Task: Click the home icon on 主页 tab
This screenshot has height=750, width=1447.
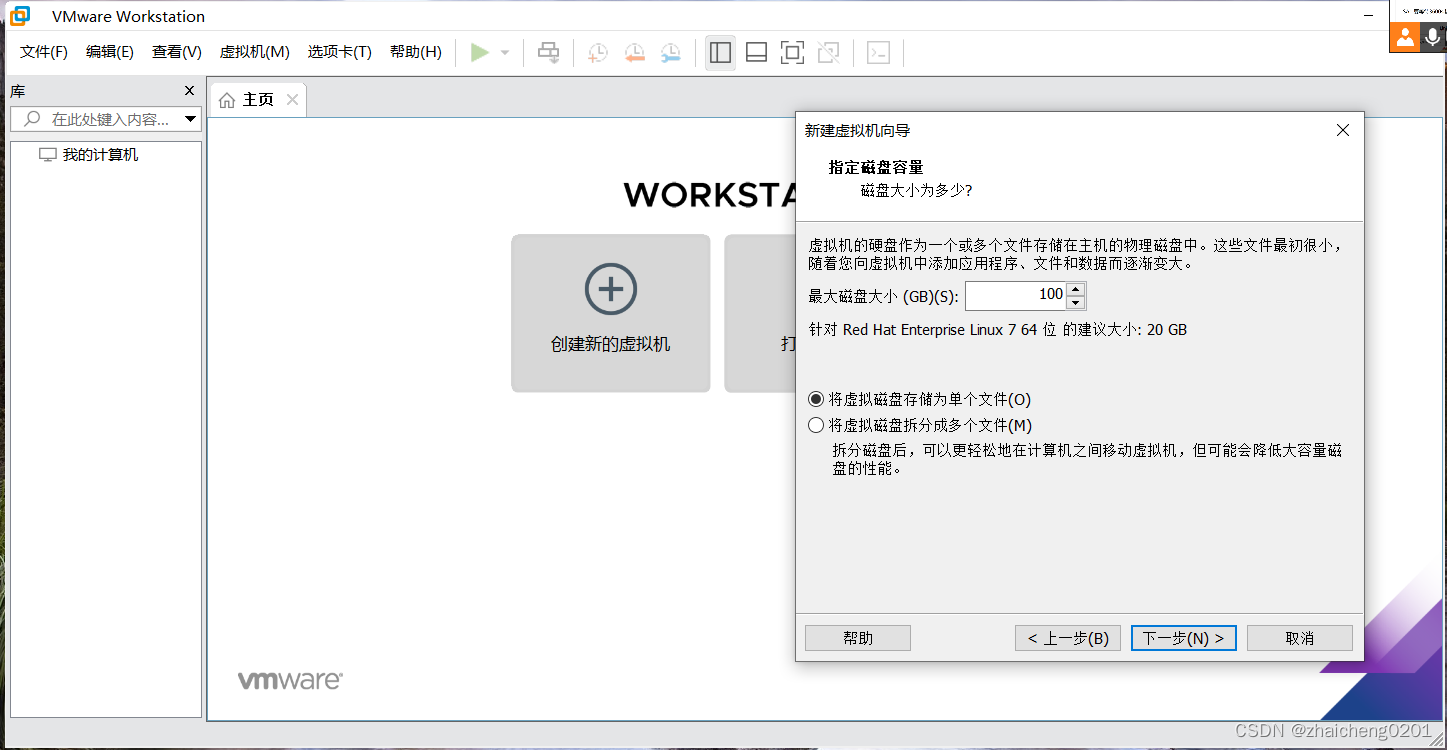Action: (x=227, y=100)
